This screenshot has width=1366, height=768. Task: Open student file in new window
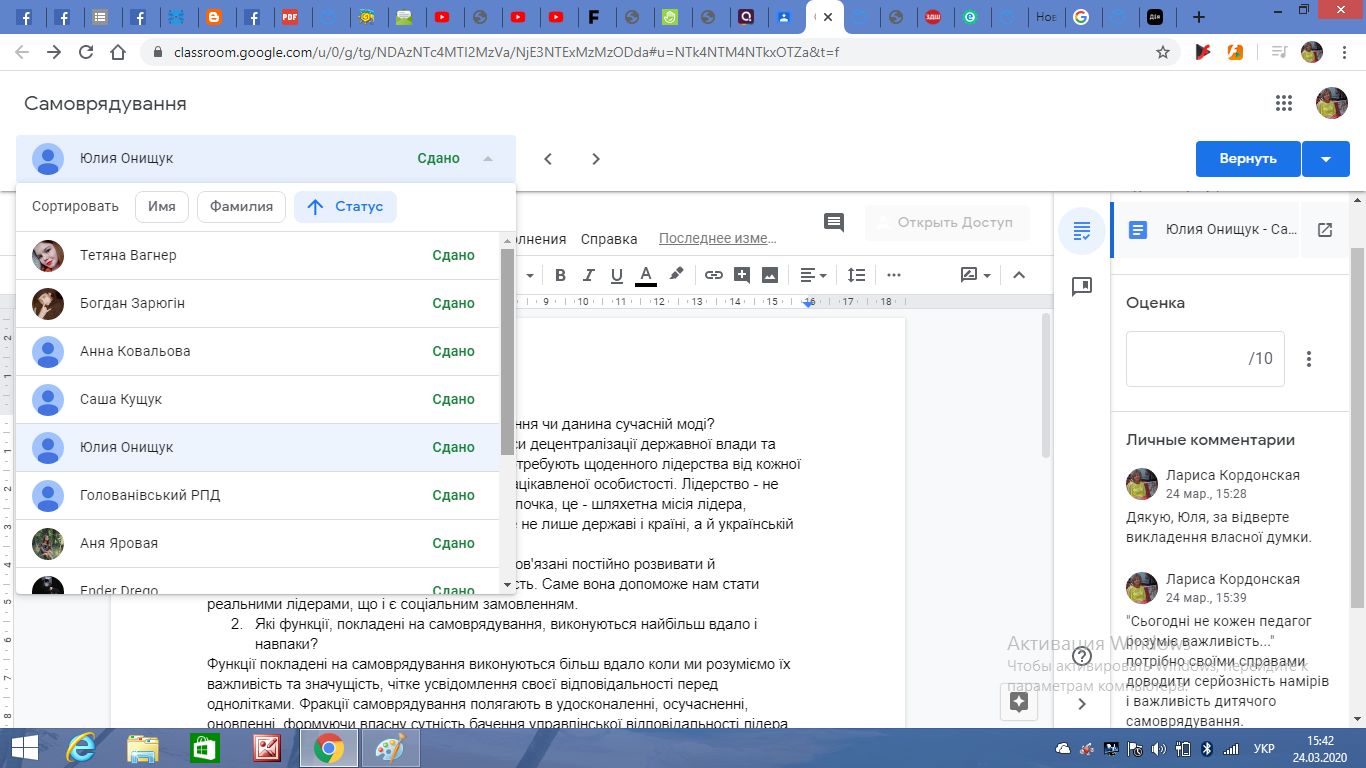[x=1324, y=230]
